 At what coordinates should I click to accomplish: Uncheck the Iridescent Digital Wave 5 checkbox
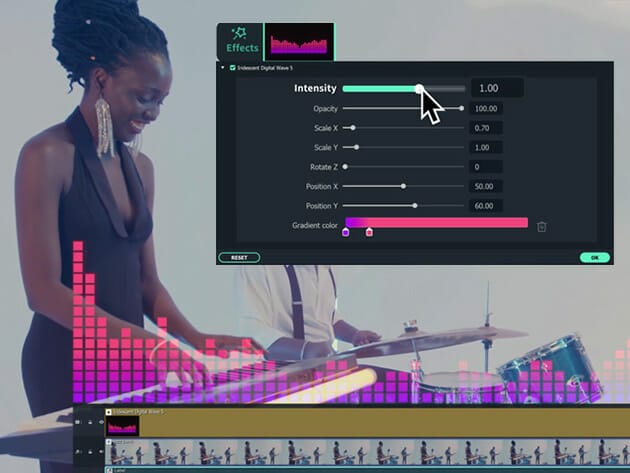tap(233, 68)
